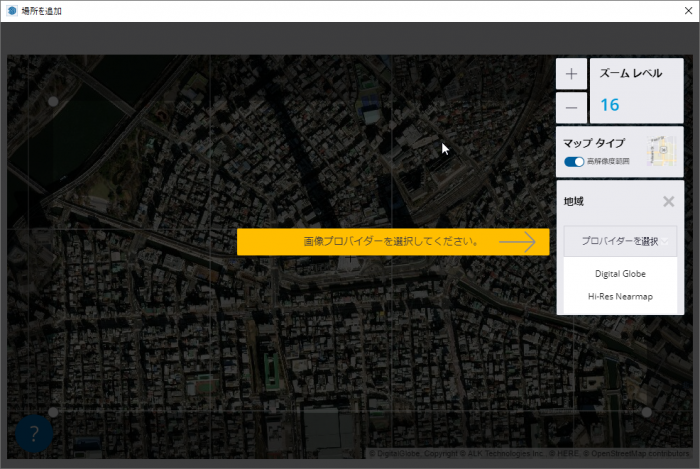Viewport: 700px width, 469px height.
Task: Click the zoom level value 16
Action: (x=609, y=105)
